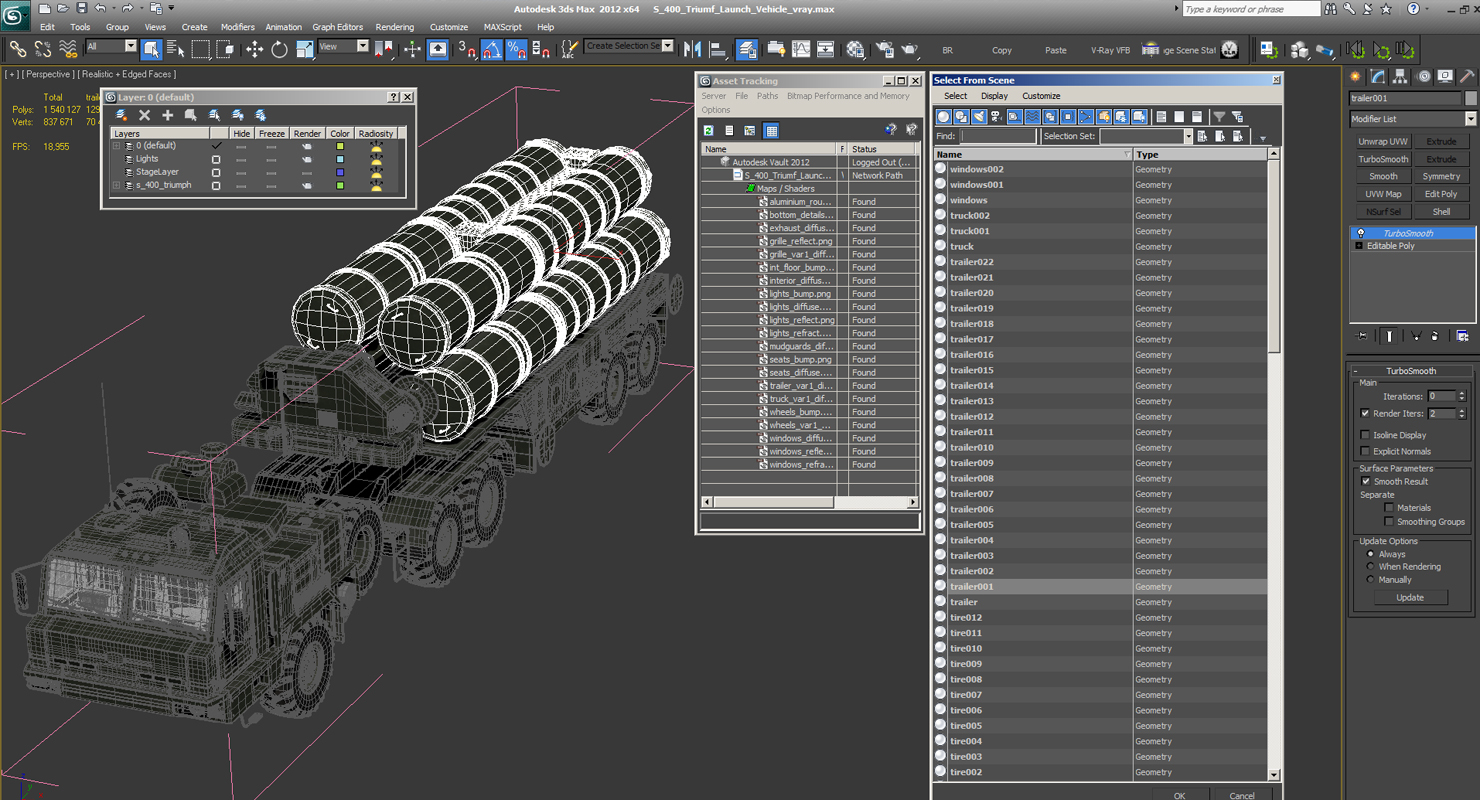Open the Graph Editors menu
Image resolution: width=1480 pixels, height=800 pixels.
point(337,27)
